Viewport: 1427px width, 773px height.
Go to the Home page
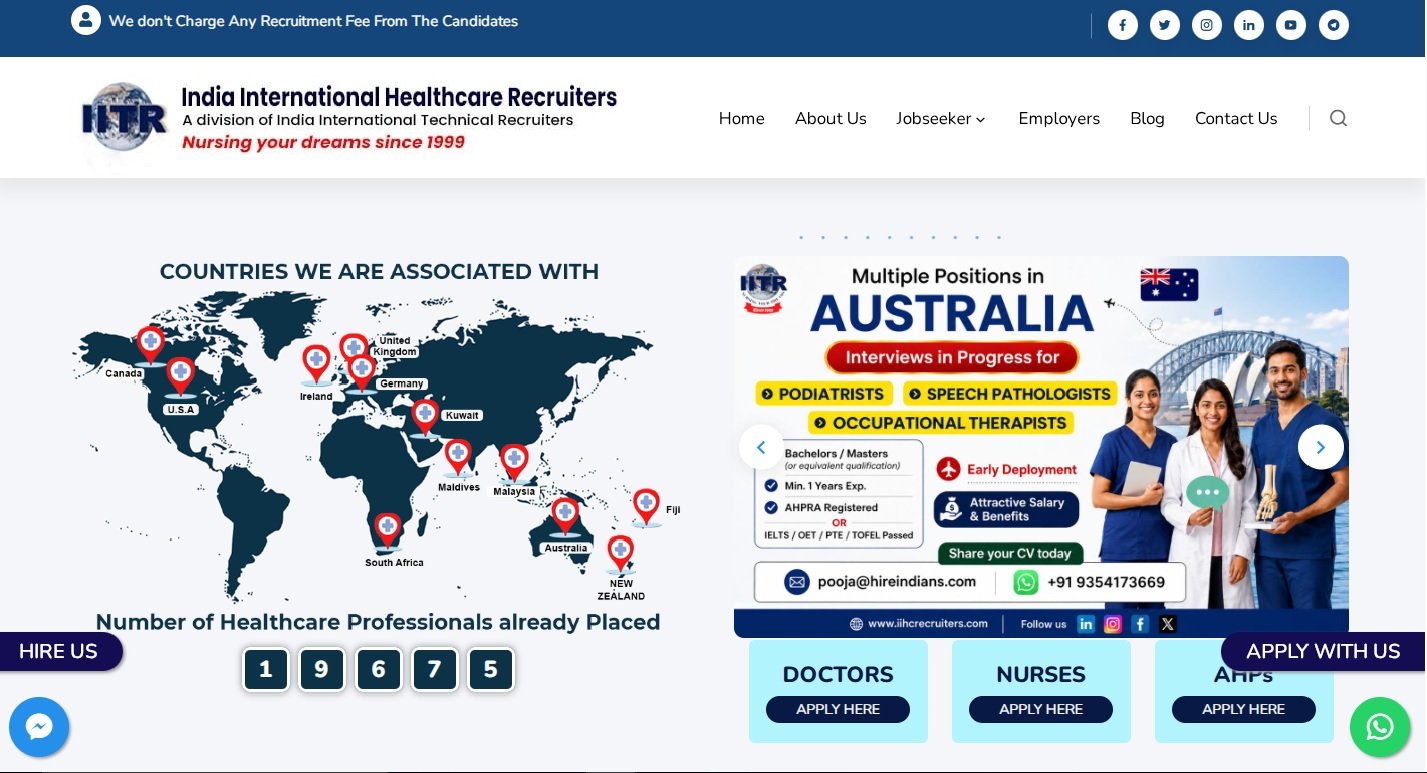[x=741, y=118]
